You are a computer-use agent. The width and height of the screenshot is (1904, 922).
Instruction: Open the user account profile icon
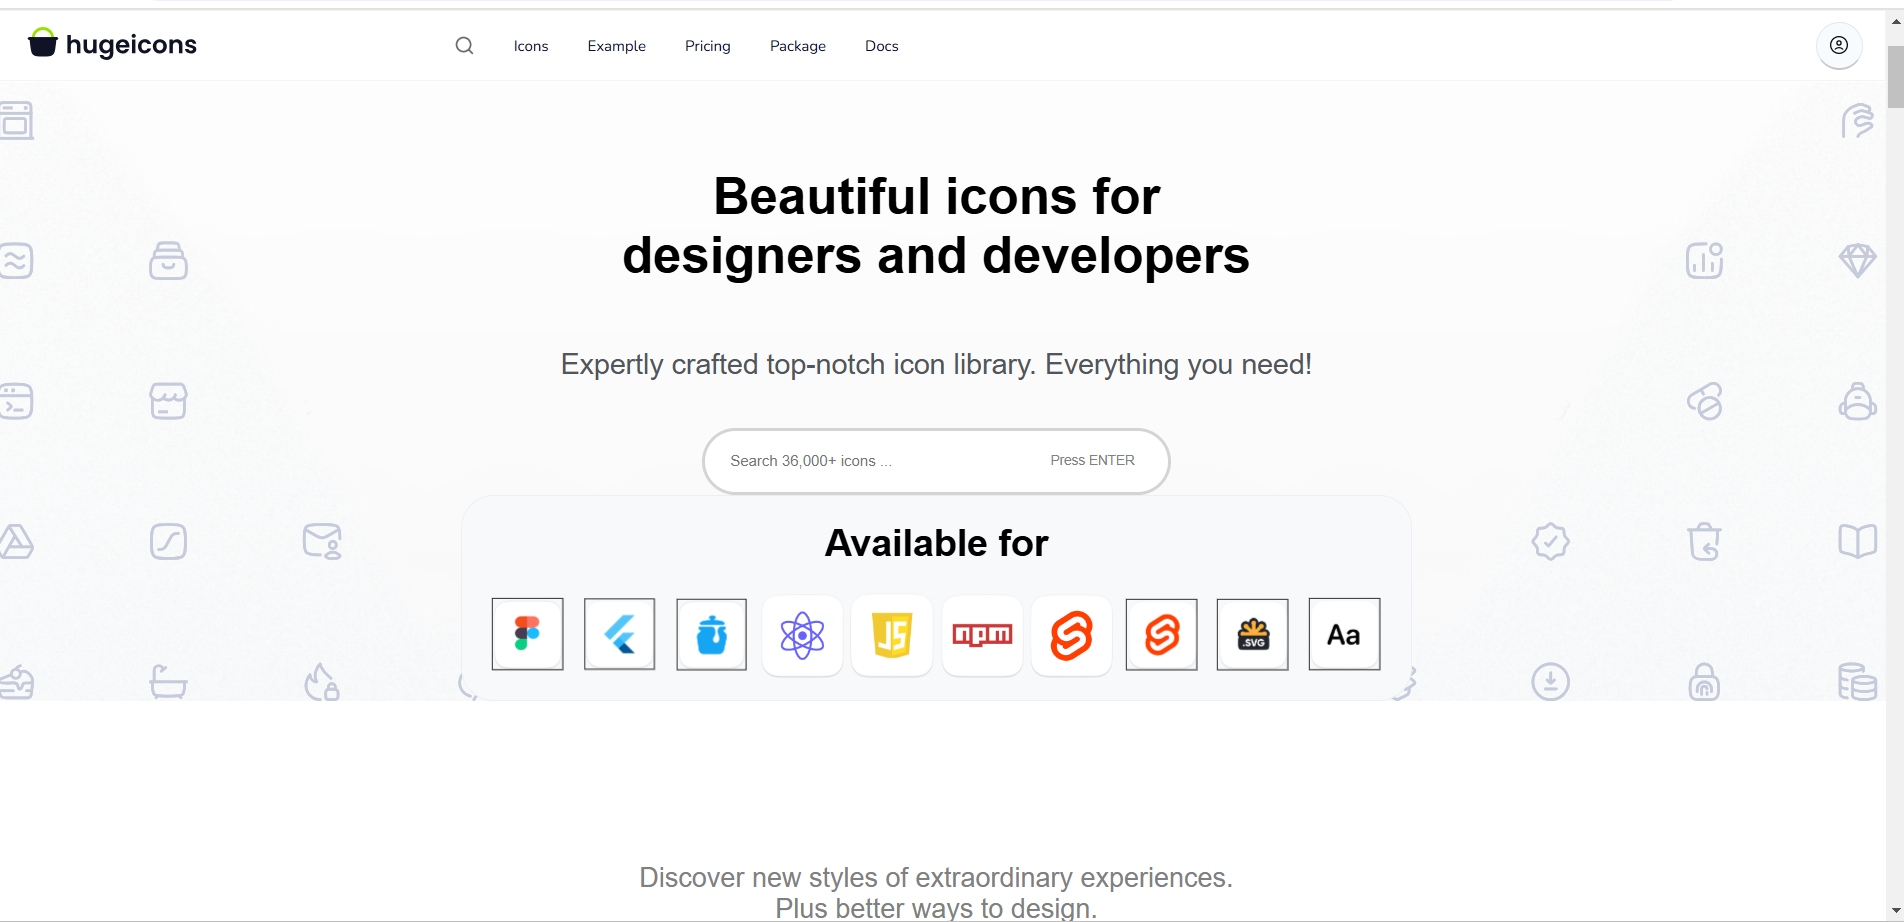point(1838,45)
